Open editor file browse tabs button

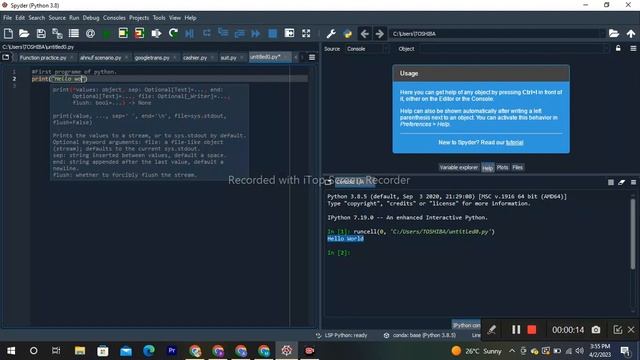coord(6,57)
